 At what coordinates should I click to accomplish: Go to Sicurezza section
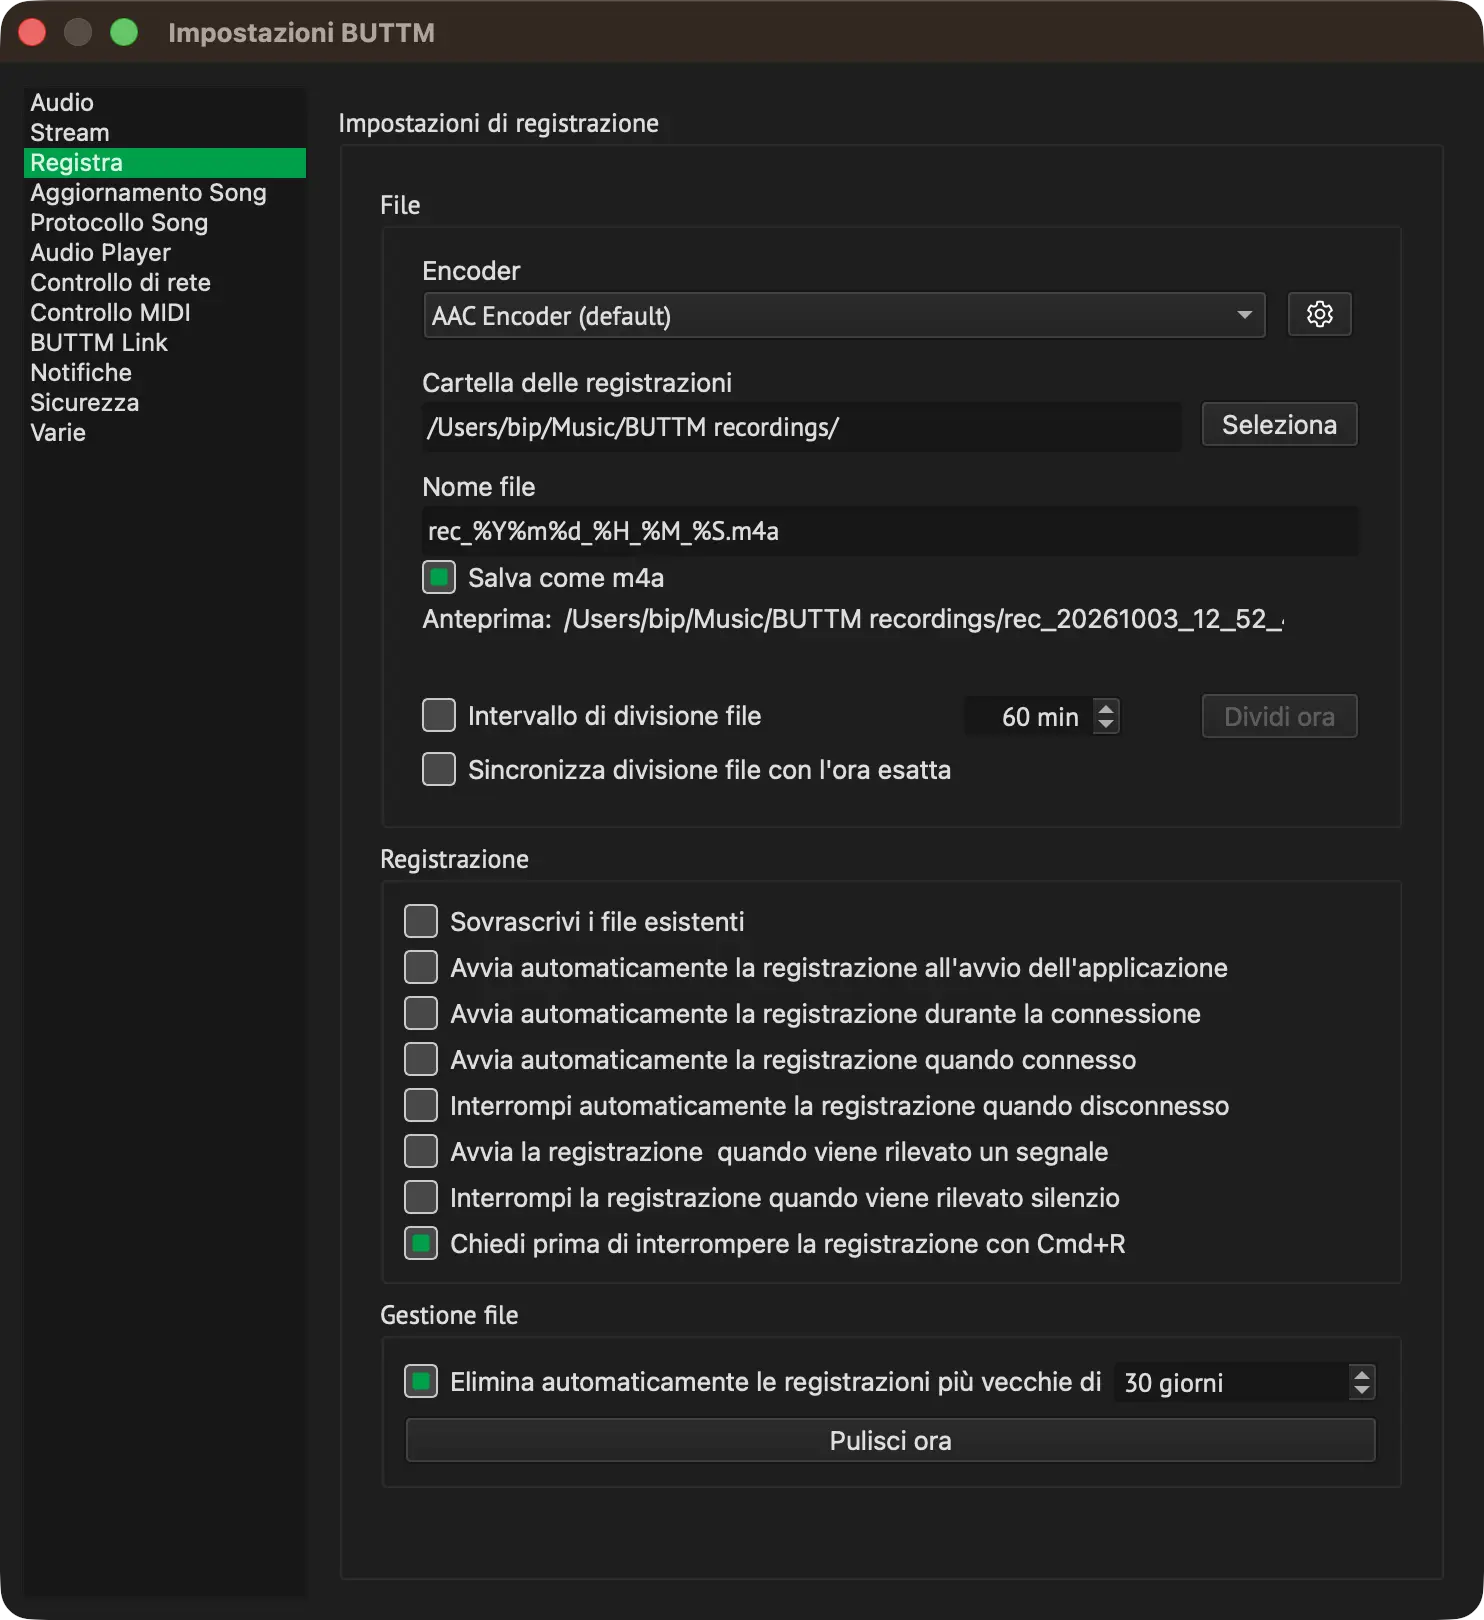[164, 403]
